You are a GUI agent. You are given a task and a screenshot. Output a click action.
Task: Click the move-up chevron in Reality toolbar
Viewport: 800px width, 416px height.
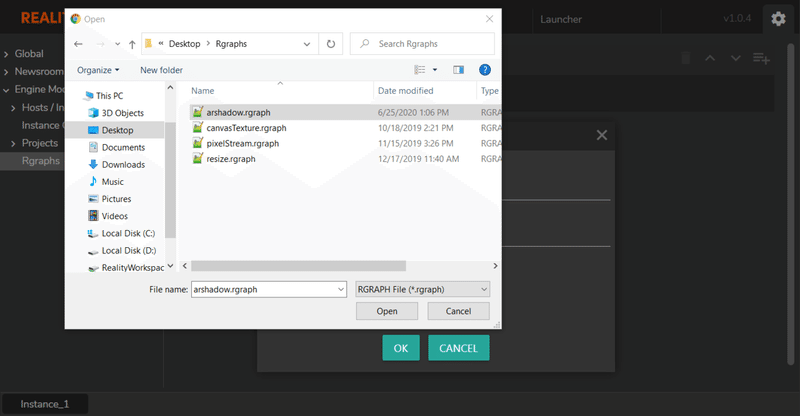pos(710,58)
